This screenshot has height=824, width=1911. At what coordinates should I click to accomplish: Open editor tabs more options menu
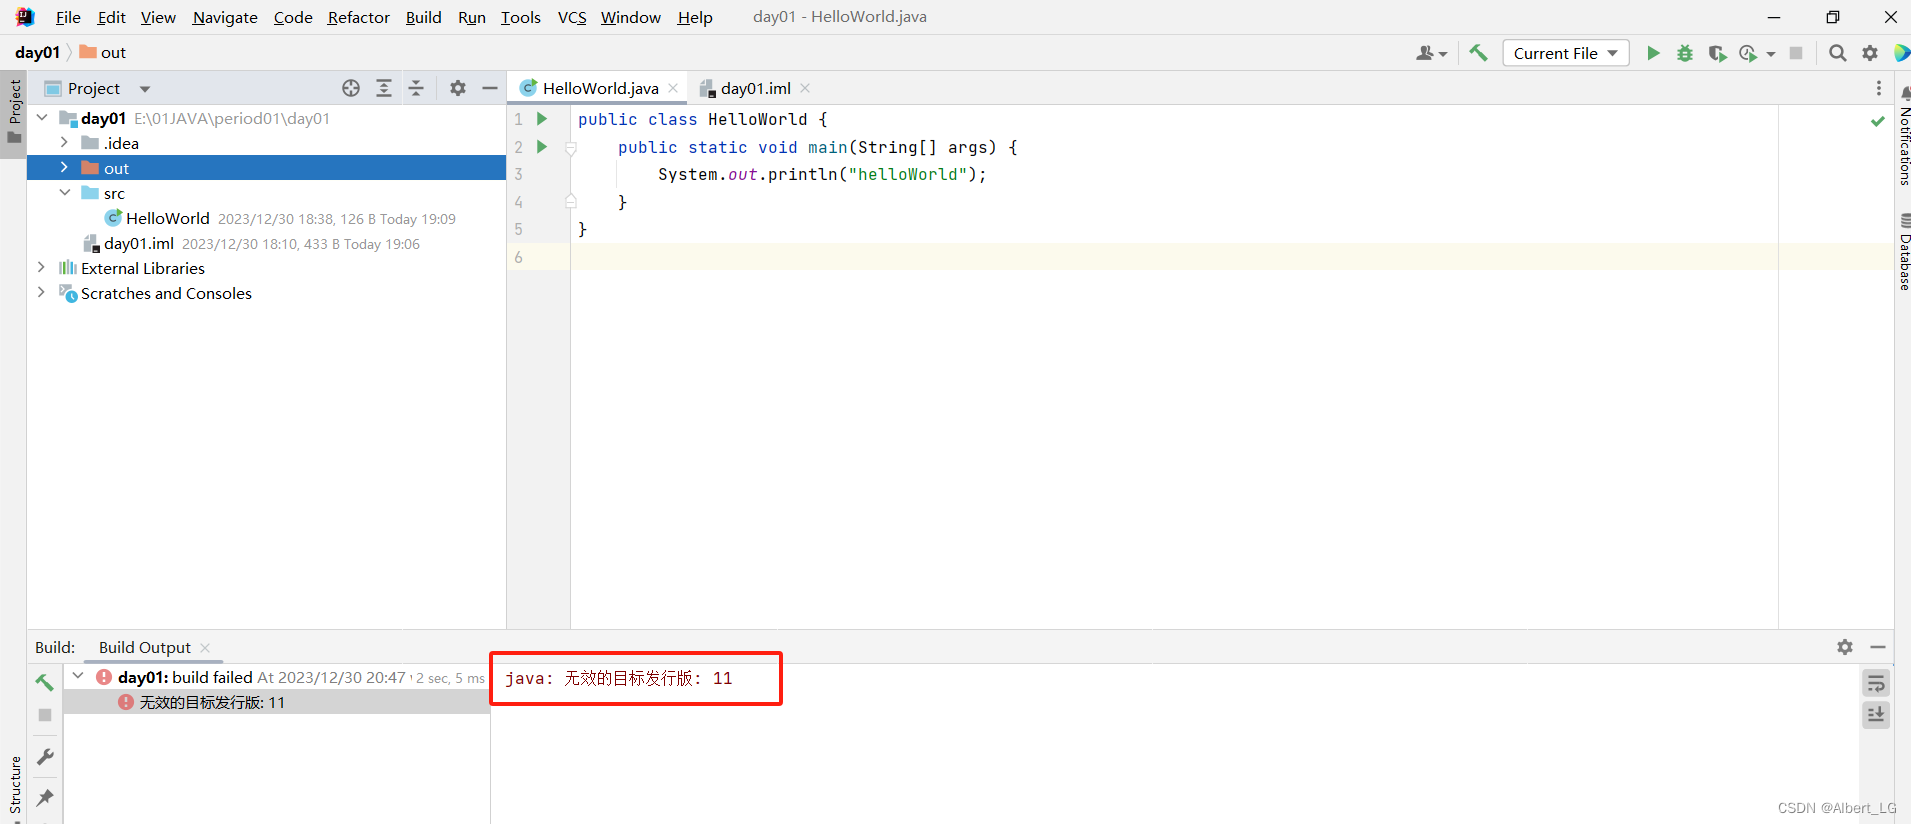1879,88
